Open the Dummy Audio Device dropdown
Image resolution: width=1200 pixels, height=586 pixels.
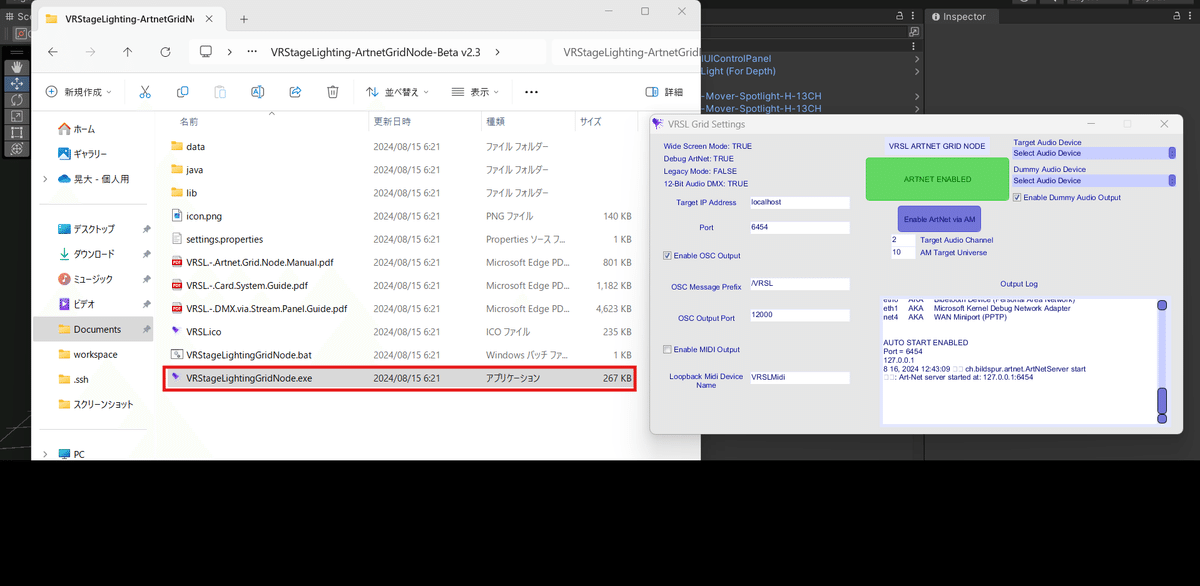[1094, 181]
